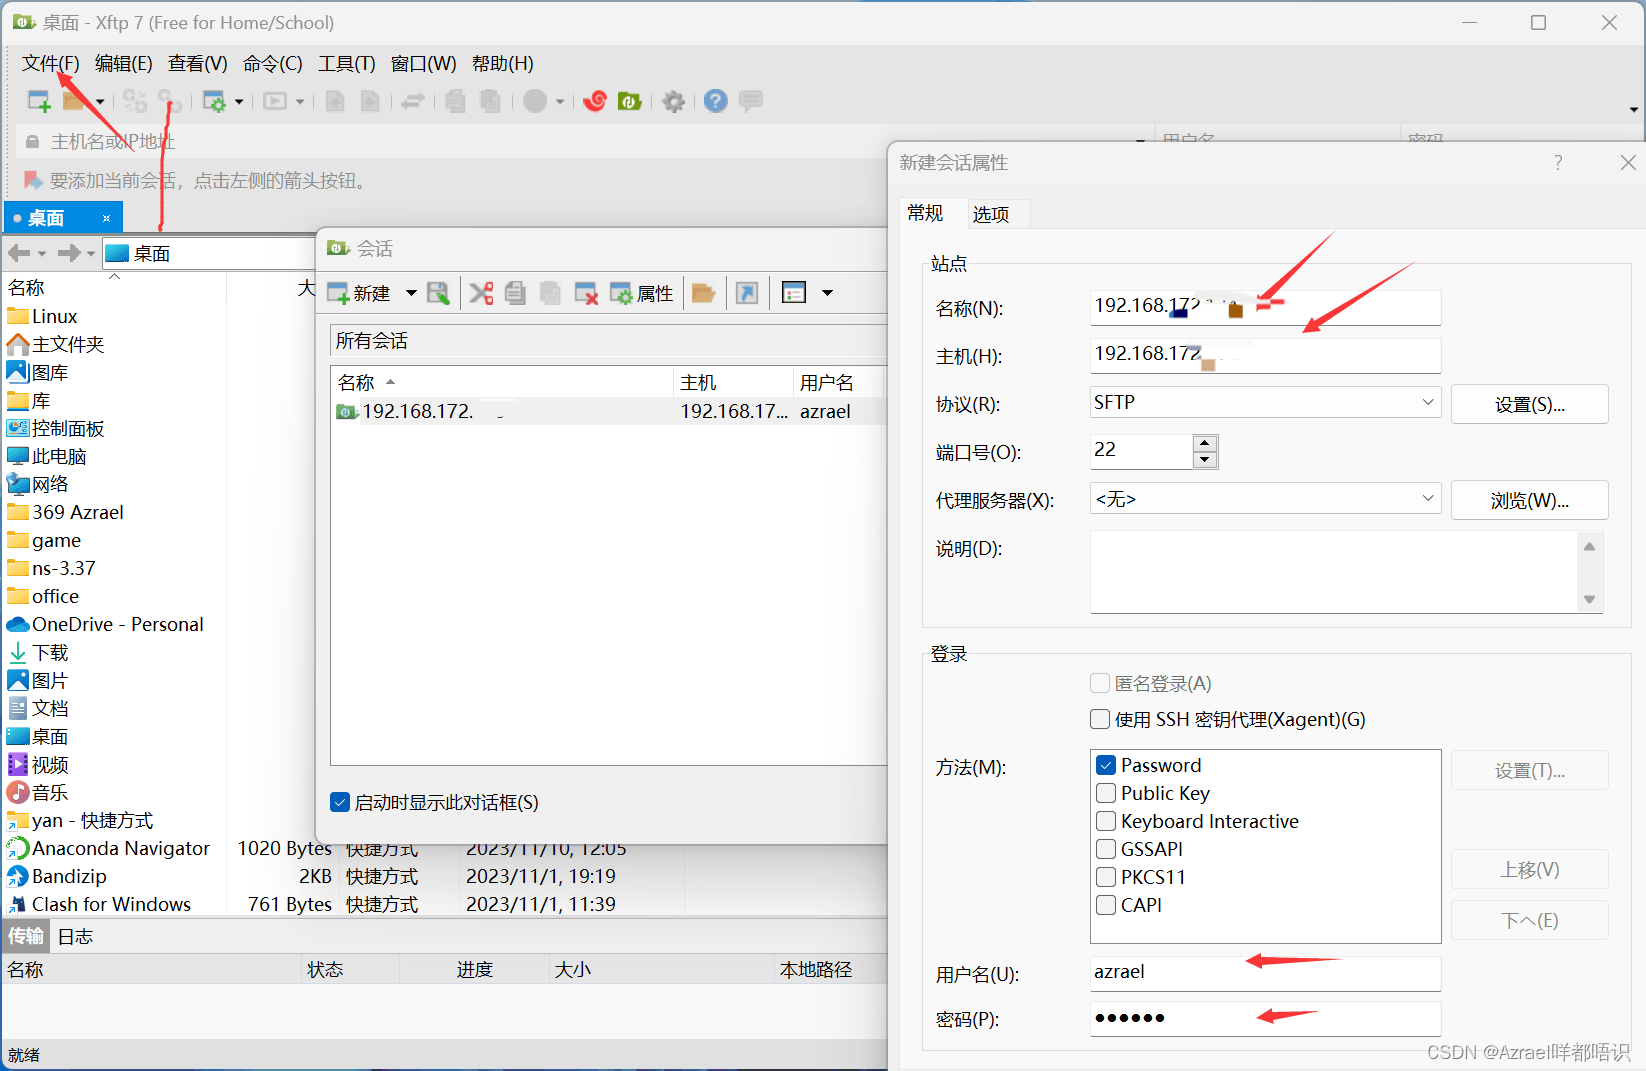This screenshot has width=1646, height=1071.
Task: Open options via the gear icon in toolbar
Action: (x=674, y=101)
